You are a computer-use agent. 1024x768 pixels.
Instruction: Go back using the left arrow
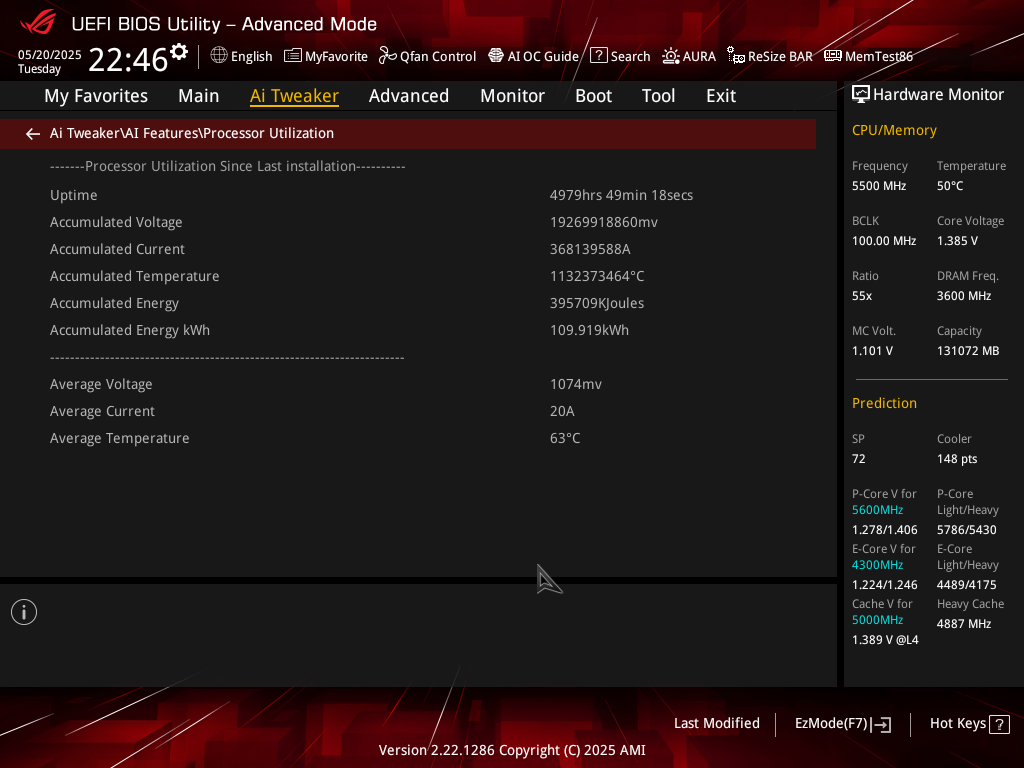pyautogui.click(x=33, y=134)
